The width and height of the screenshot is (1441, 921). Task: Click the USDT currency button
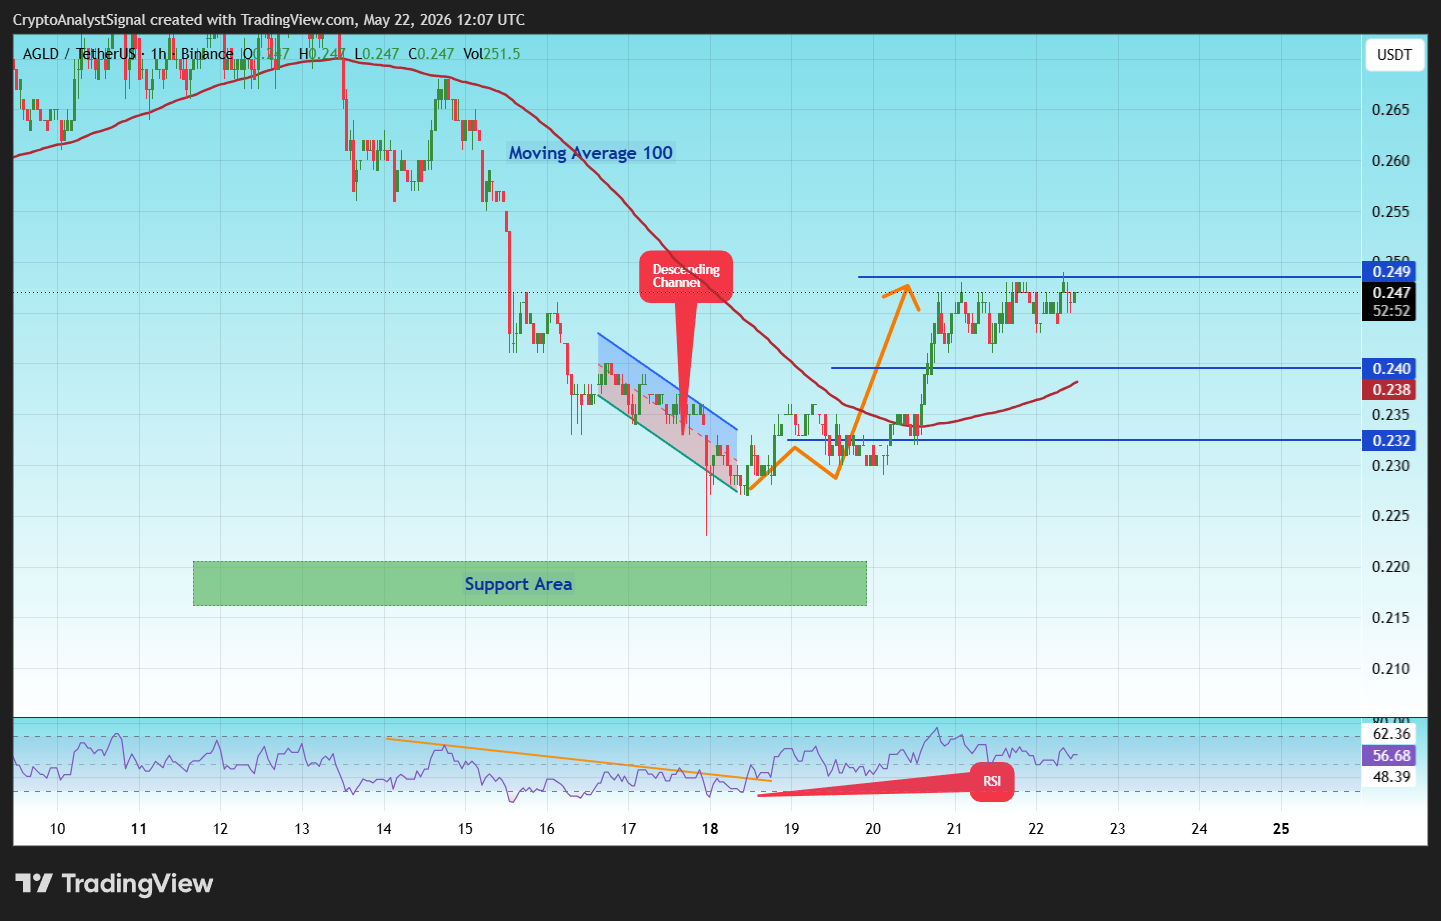1394,55
